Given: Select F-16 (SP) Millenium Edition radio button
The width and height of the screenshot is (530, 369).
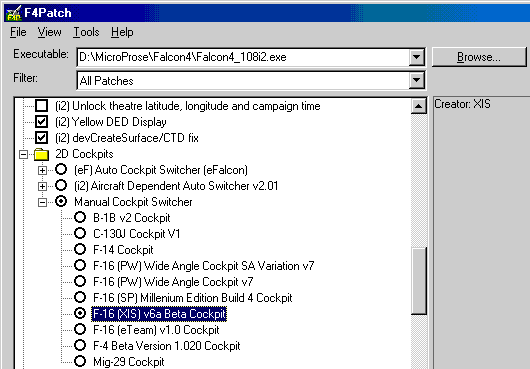Looking at the screenshot, I should point(80,297).
